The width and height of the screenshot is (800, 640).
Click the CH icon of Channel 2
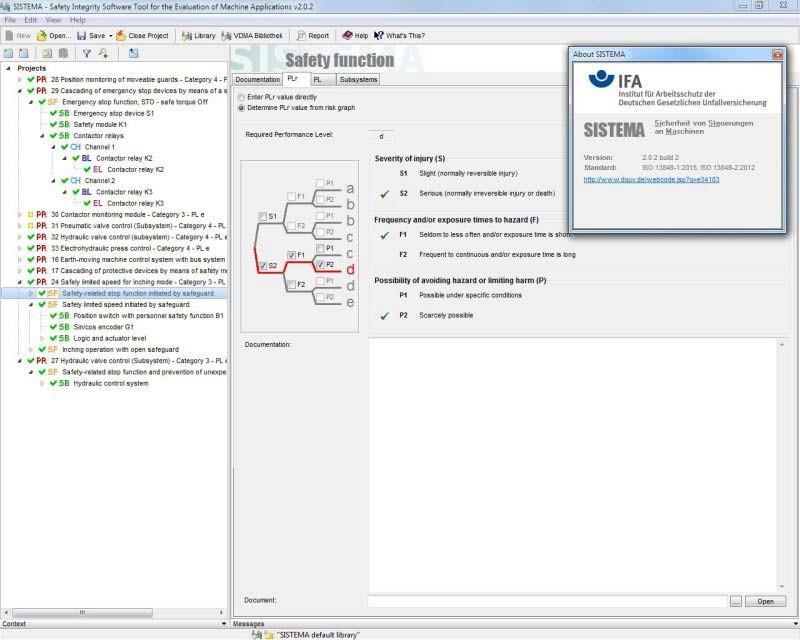[x=76, y=181]
